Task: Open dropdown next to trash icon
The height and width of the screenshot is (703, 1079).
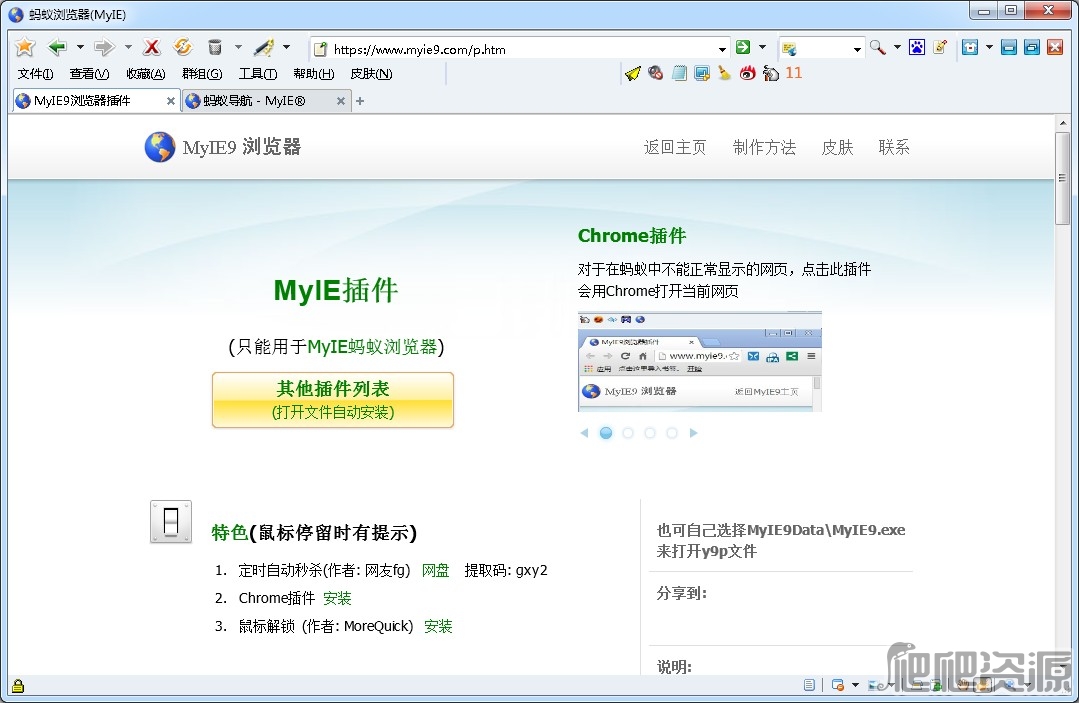Action: [x=238, y=47]
